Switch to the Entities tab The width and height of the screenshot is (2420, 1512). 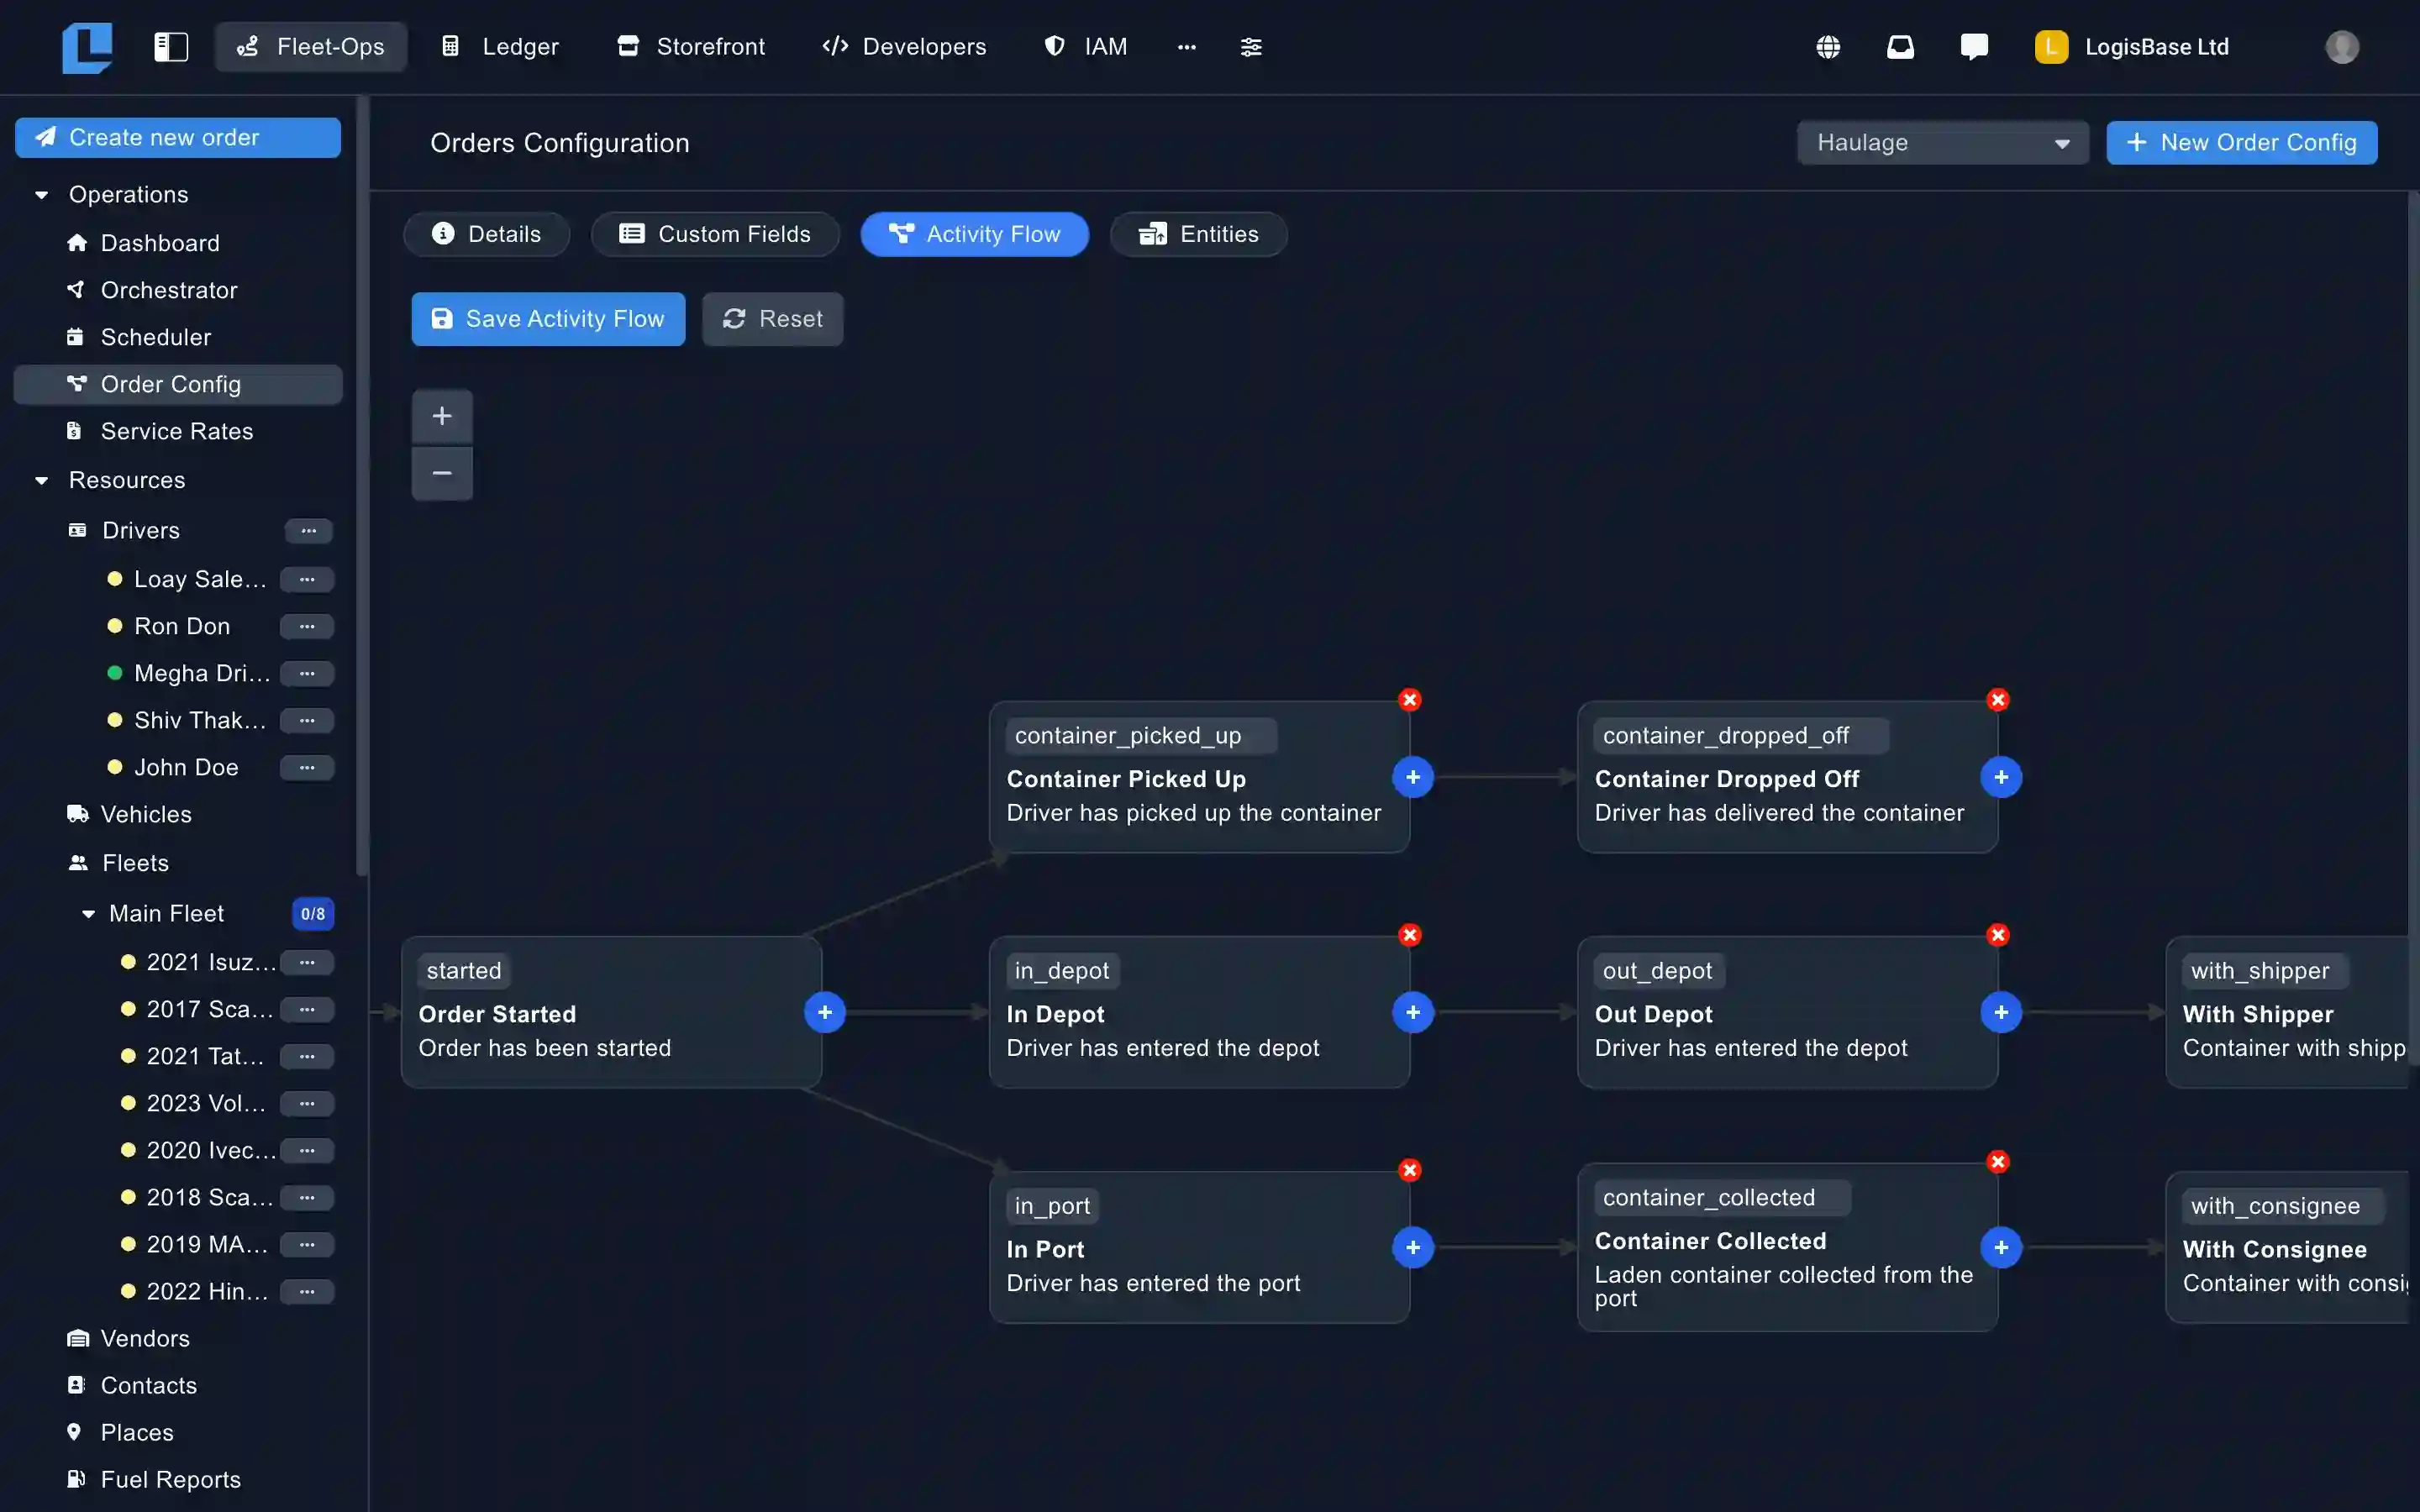[x=1198, y=234]
